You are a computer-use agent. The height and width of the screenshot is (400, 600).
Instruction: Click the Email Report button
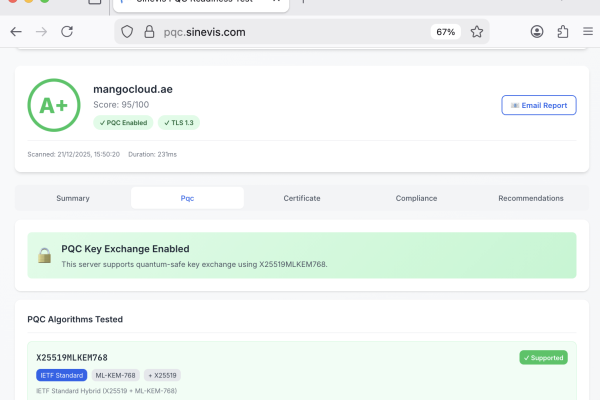click(539, 105)
